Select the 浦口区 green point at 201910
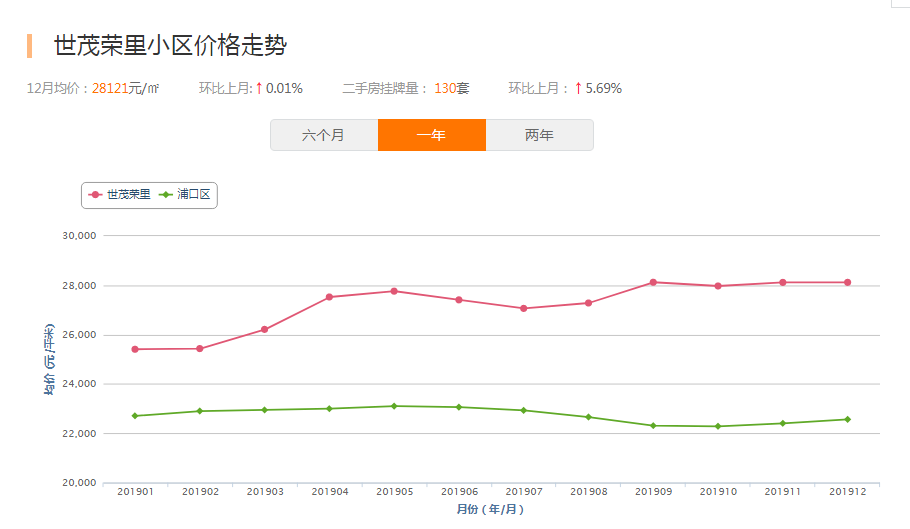The image size is (910, 529). click(x=718, y=426)
